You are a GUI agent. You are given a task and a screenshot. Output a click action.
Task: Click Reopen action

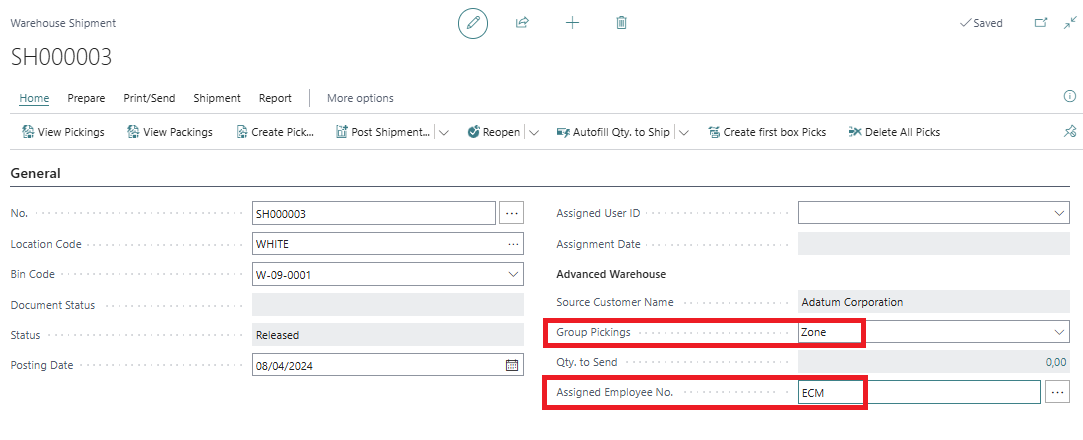494,132
